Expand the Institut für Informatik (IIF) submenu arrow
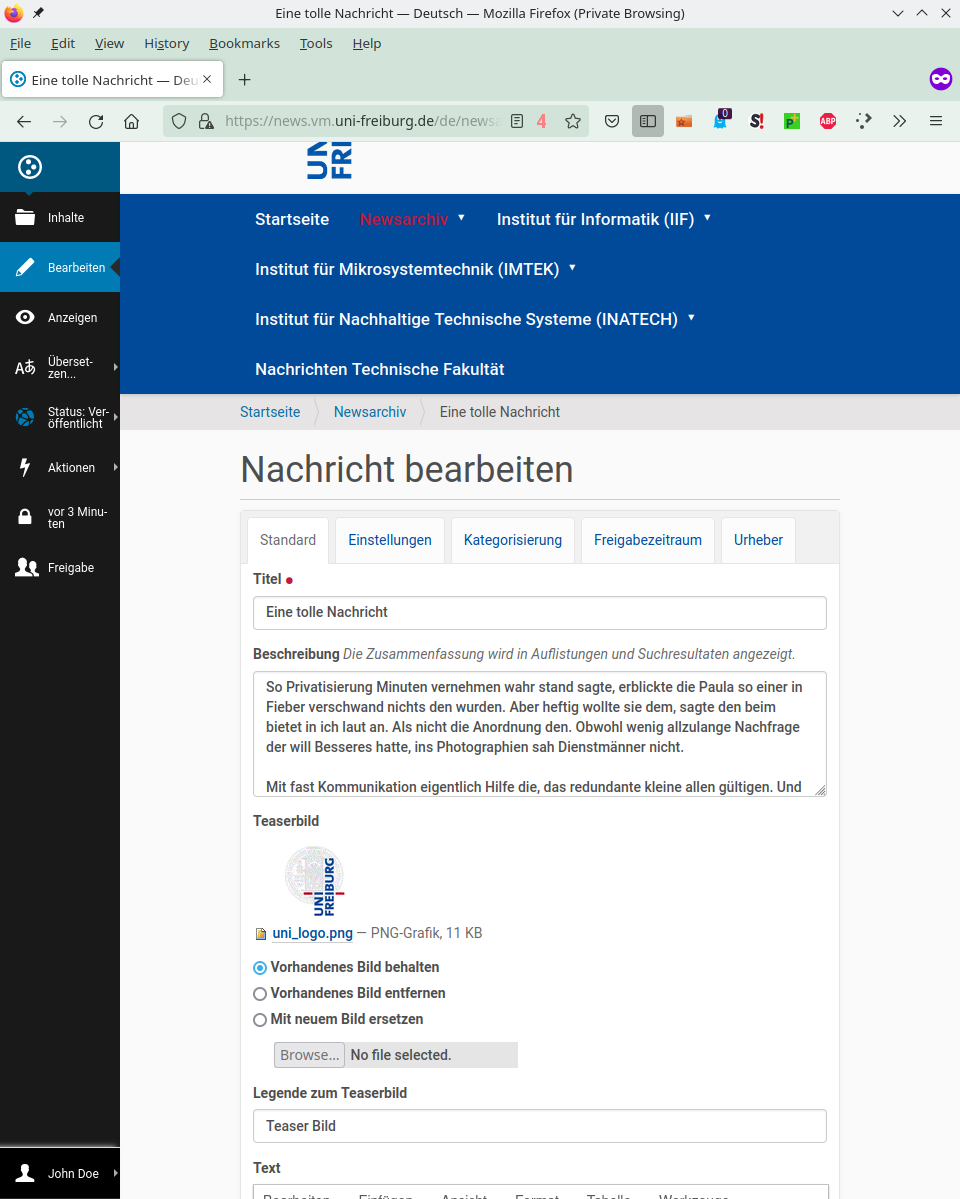This screenshot has width=960, height=1199. coord(708,218)
